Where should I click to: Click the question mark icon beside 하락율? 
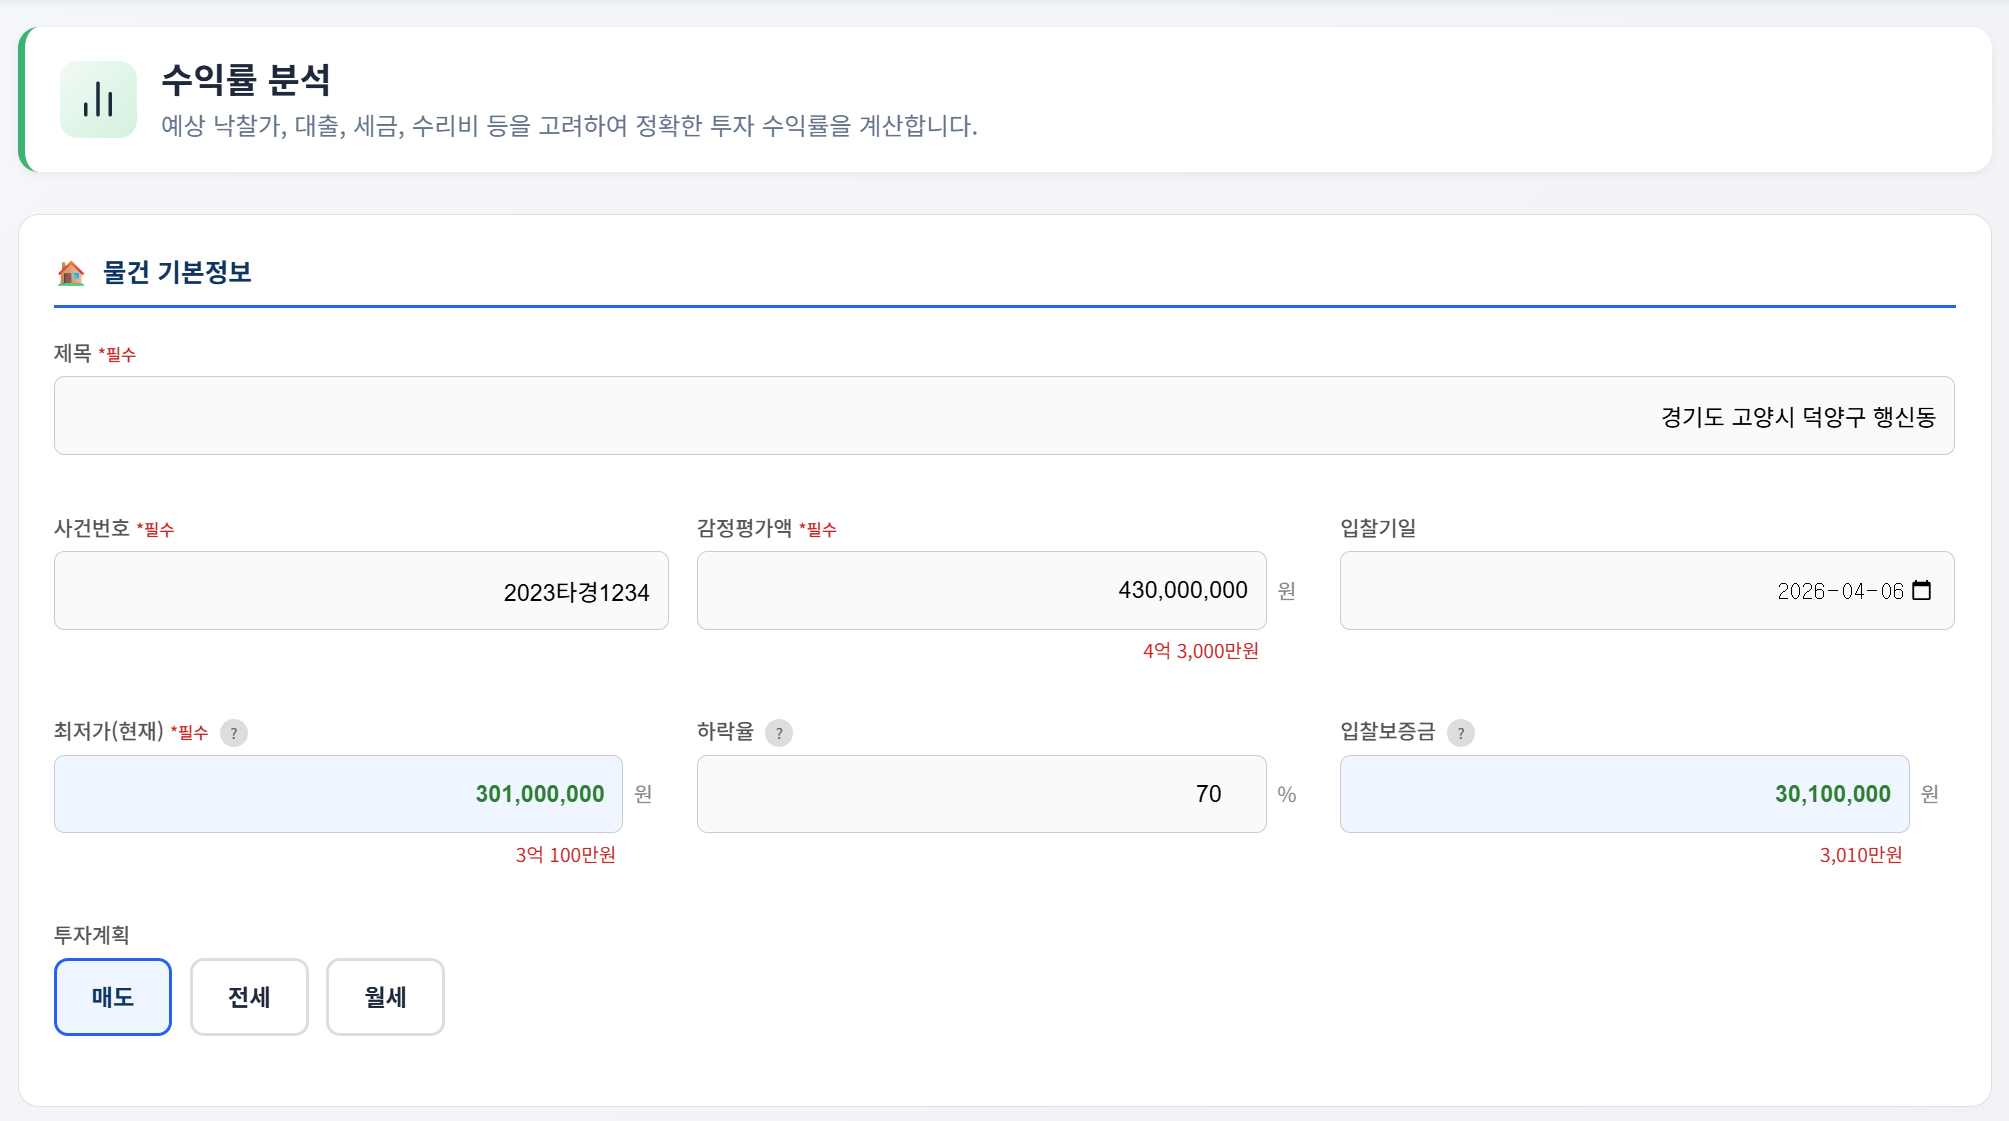pyautogui.click(x=778, y=733)
